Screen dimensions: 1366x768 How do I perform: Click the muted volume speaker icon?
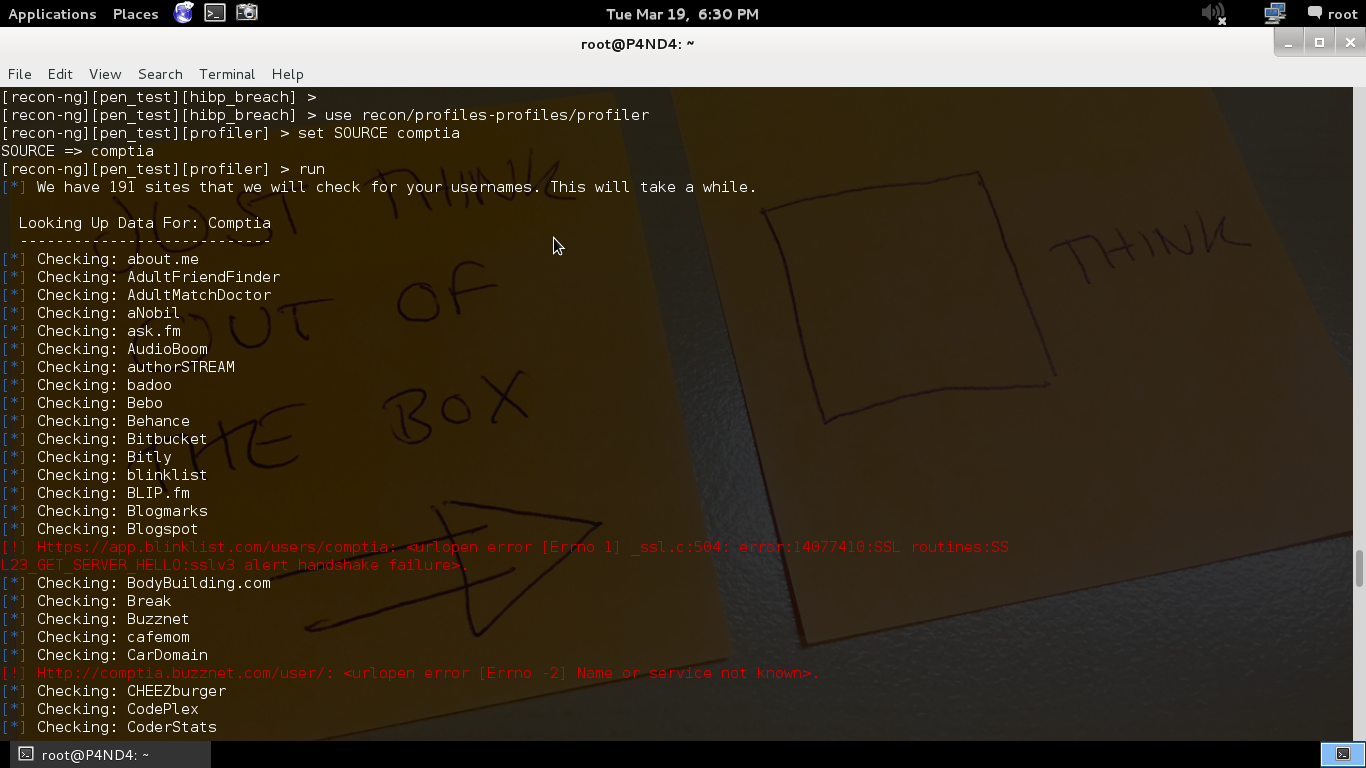[1213, 13]
